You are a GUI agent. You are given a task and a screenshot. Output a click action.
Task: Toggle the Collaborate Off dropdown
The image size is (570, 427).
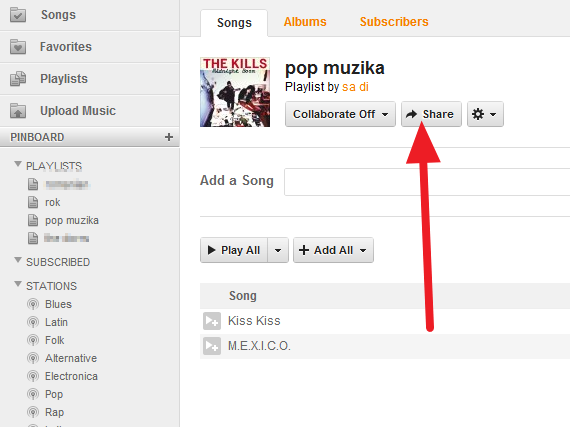pos(340,114)
